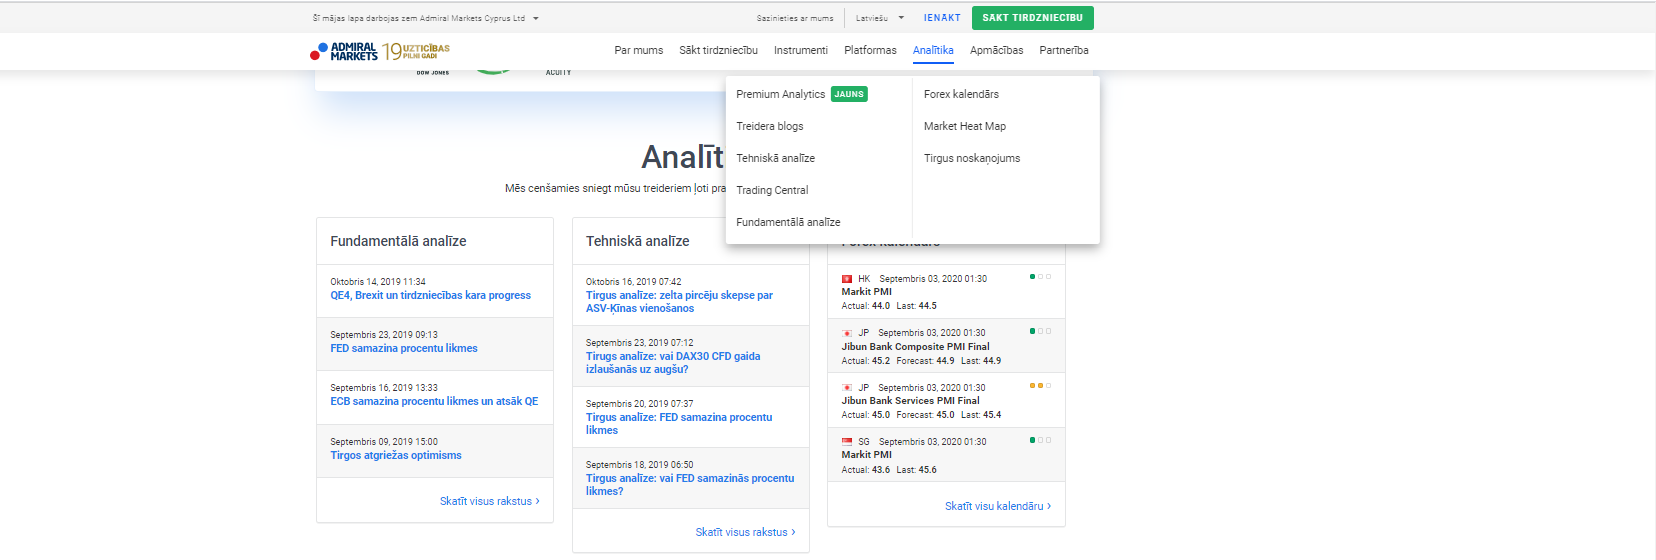Click the 19 years anniversary badge
The height and width of the screenshot is (560, 1656).
(416, 51)
